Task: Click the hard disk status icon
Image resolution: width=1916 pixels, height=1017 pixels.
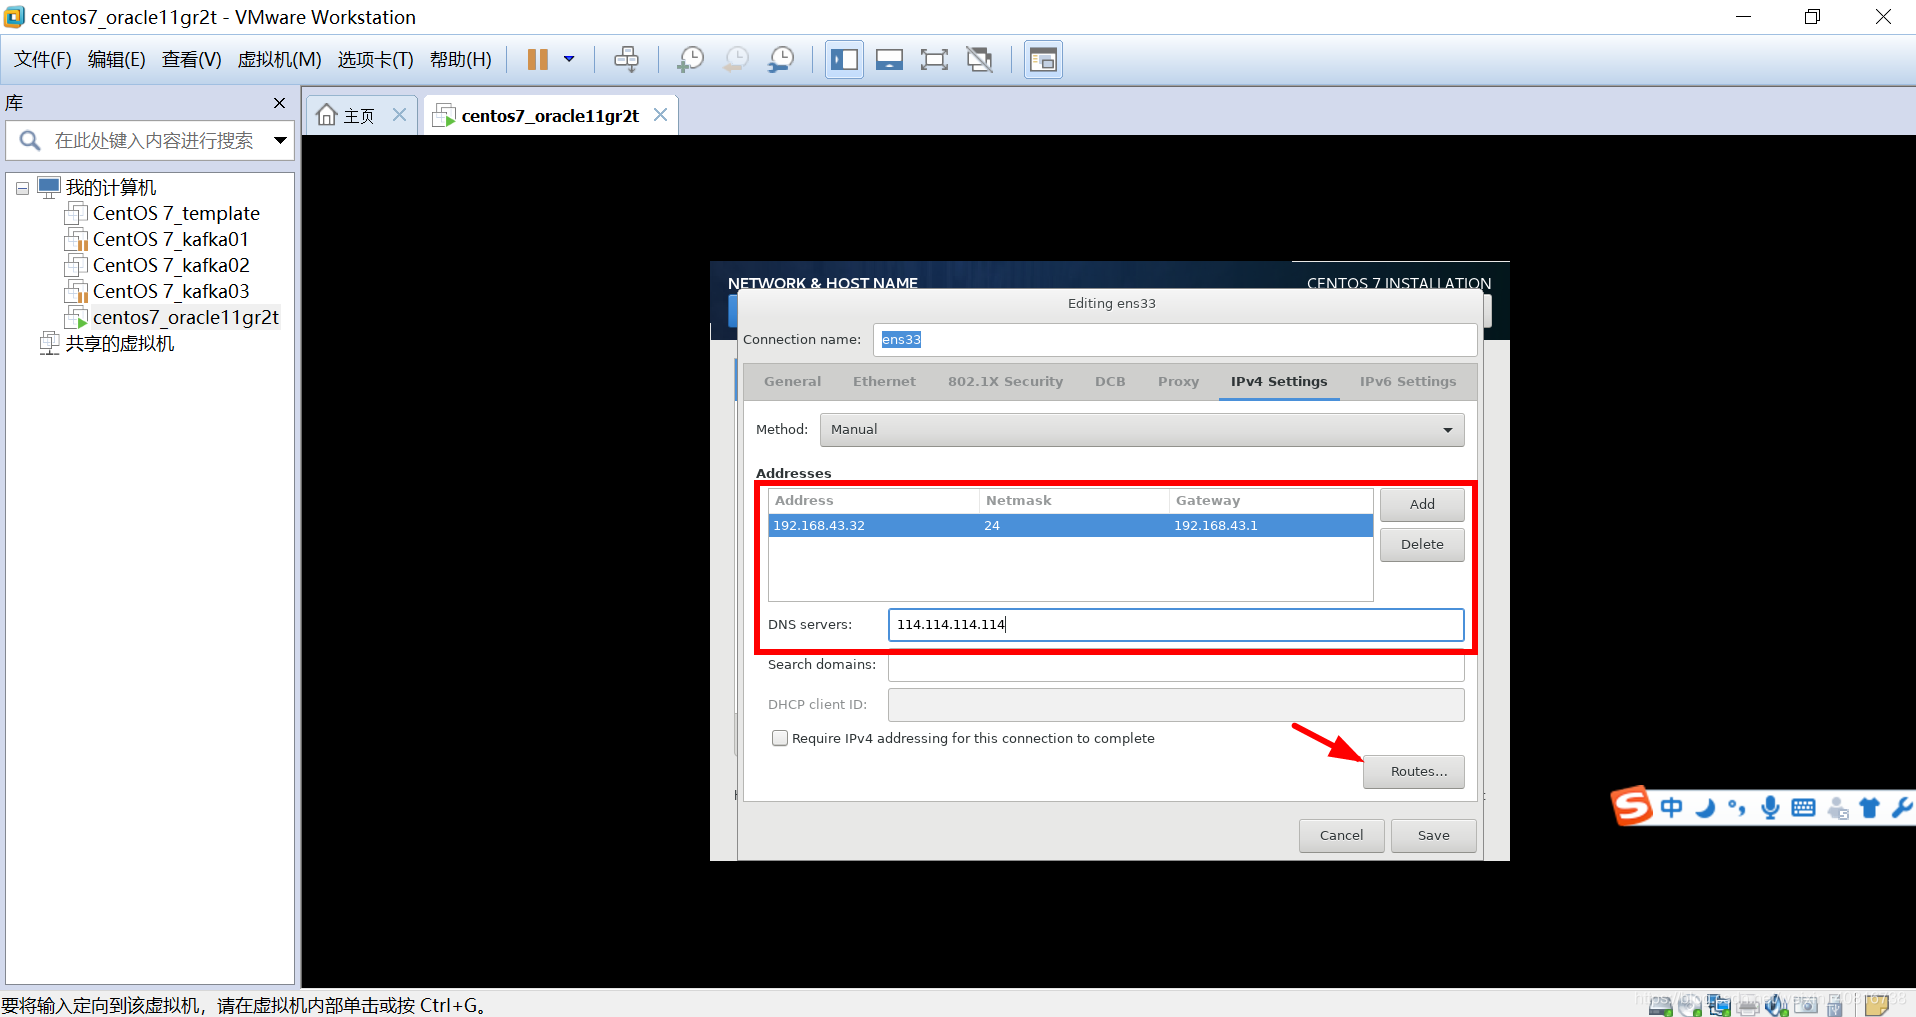Action: click(x=1660, y=1005)
